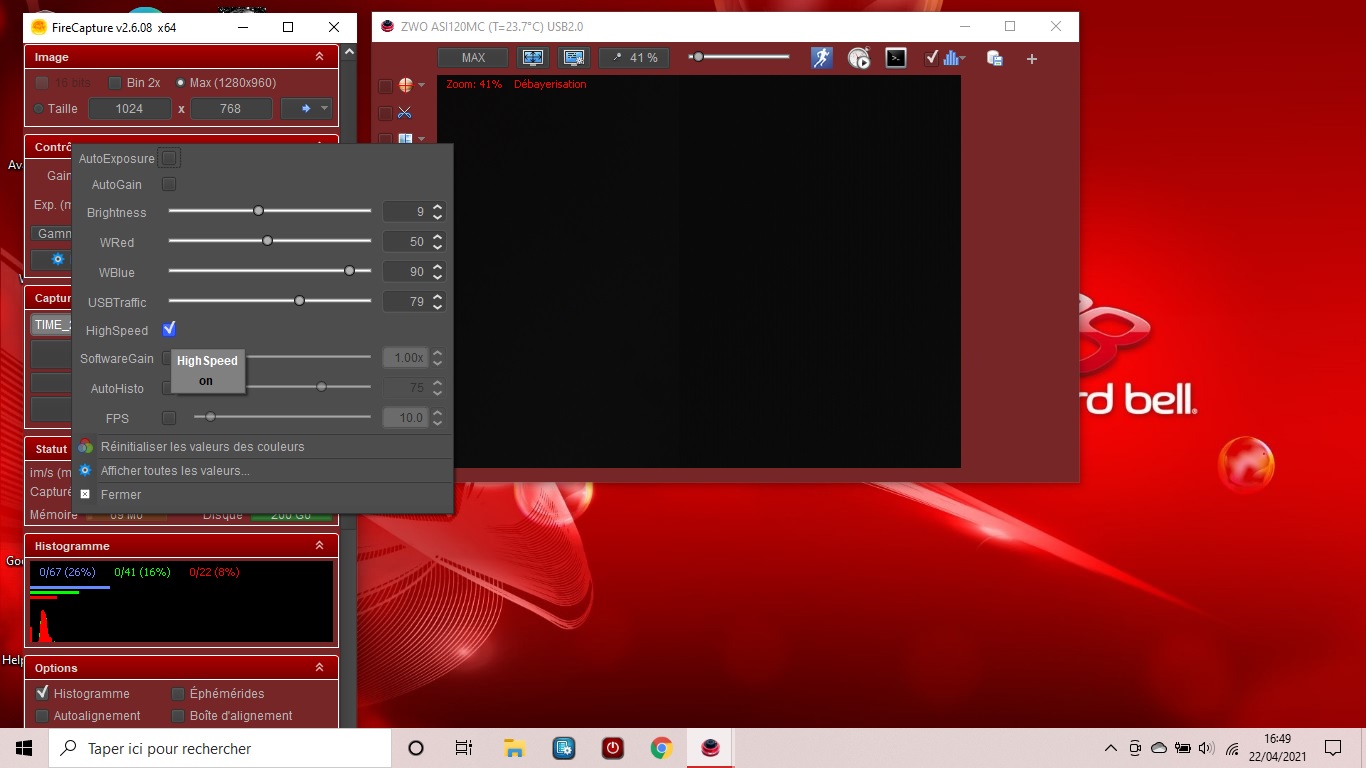Show hidden icons in the system tray
This screenshot has width=1366, height=768.
(1111, 748)
